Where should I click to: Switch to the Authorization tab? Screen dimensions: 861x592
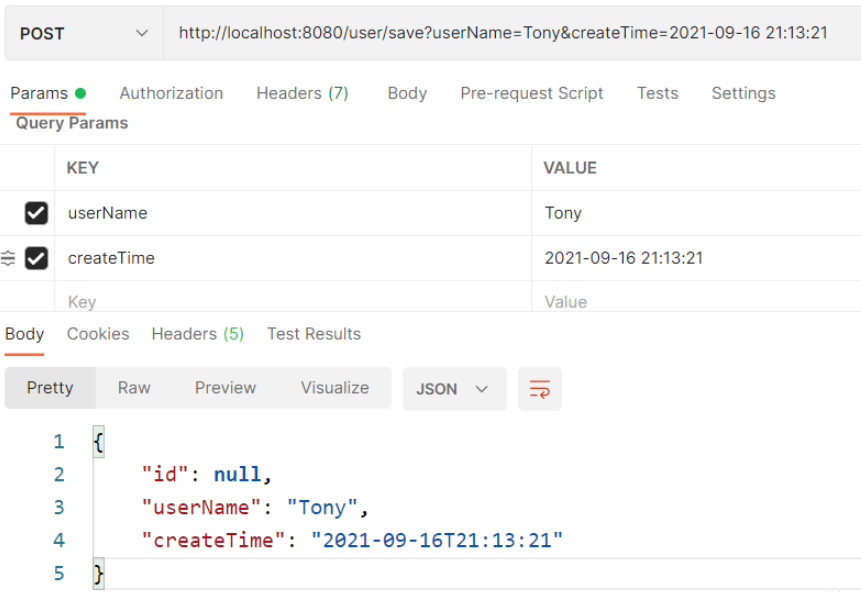(170, 93)
